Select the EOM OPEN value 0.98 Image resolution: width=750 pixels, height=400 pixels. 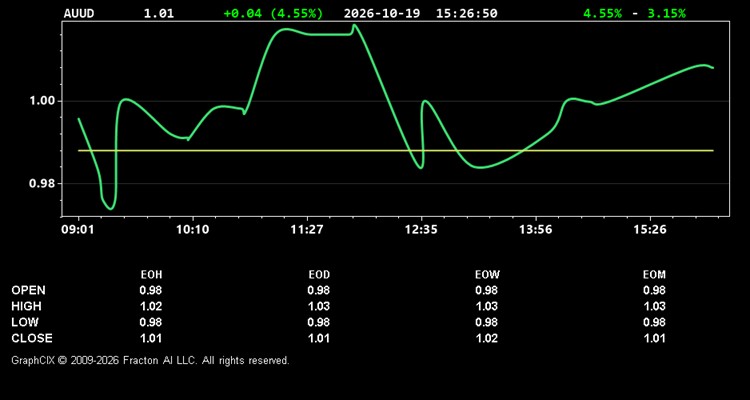[654, 290]
